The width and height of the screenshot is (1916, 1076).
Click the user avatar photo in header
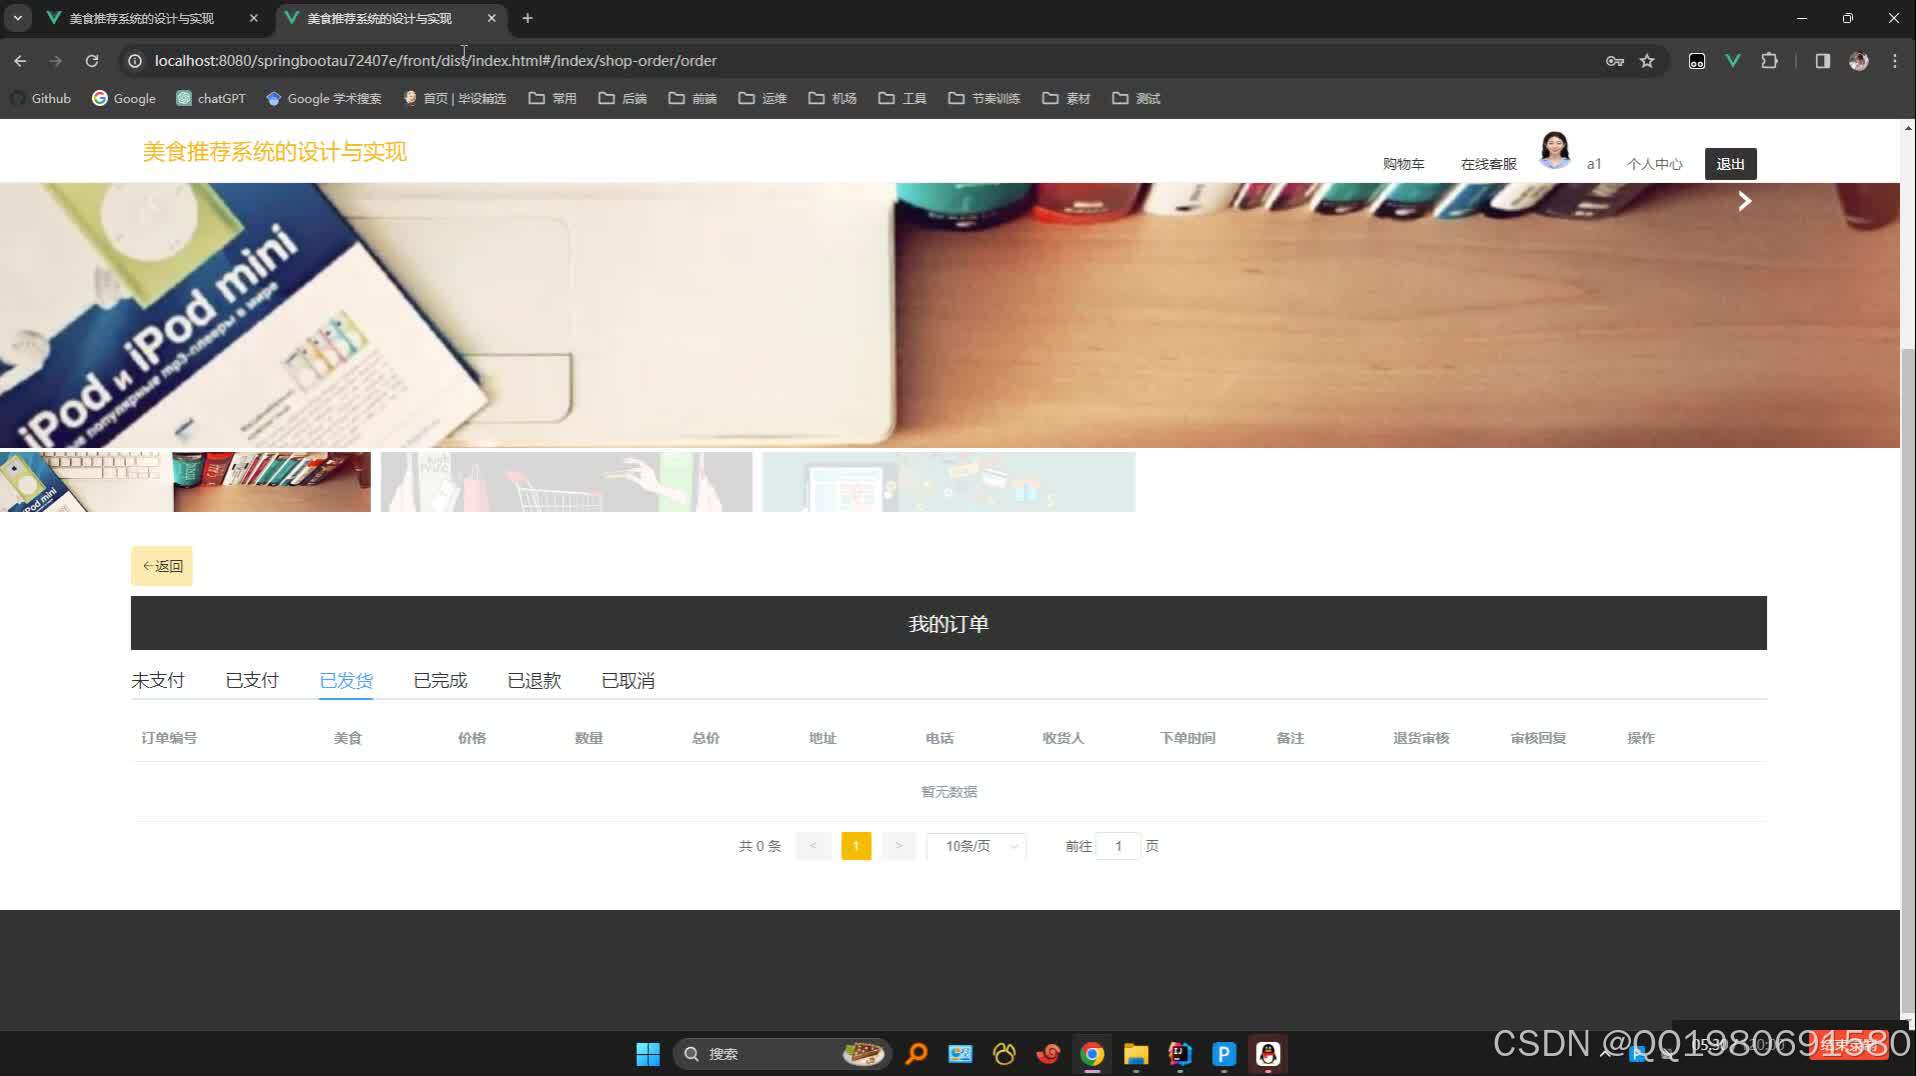(x=1554, y=151)
